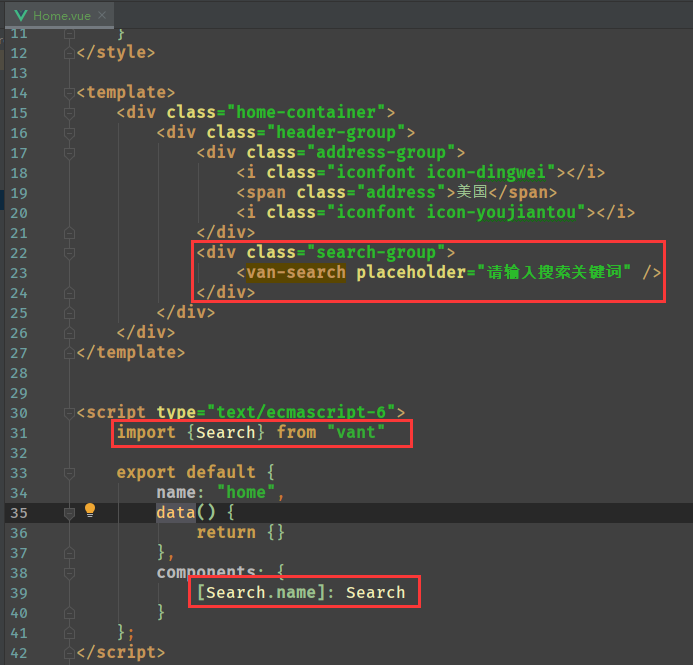Screen dimensions: 693x665
Task: Click line number 23 in gutter
Action: click(19, 273)
